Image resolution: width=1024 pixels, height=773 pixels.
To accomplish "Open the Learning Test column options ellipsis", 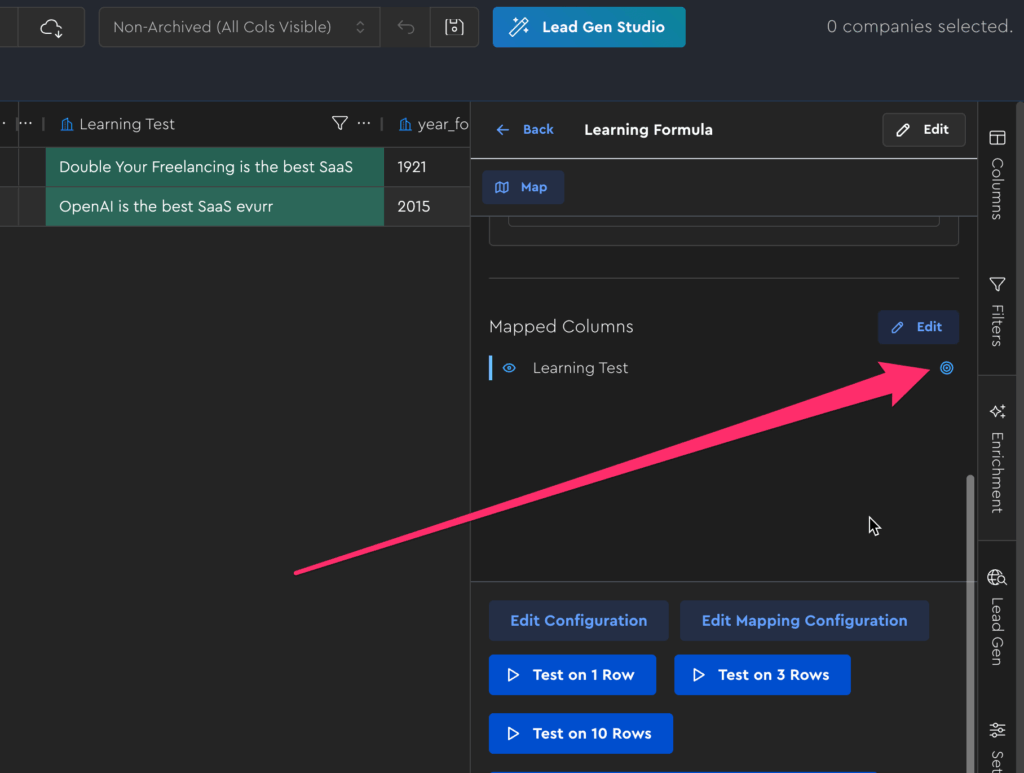I will [364, 124].
